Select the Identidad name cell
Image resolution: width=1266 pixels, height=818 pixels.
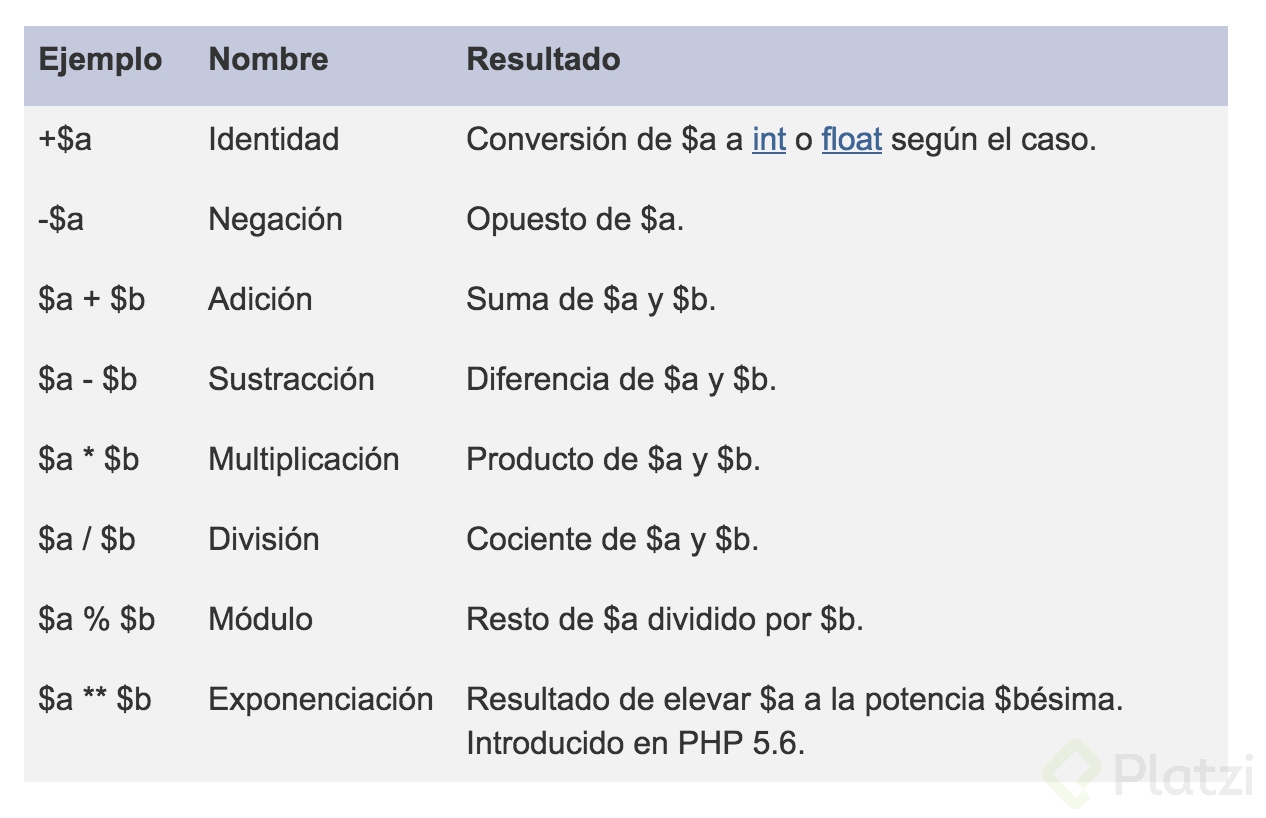click(x=274, y=139)
